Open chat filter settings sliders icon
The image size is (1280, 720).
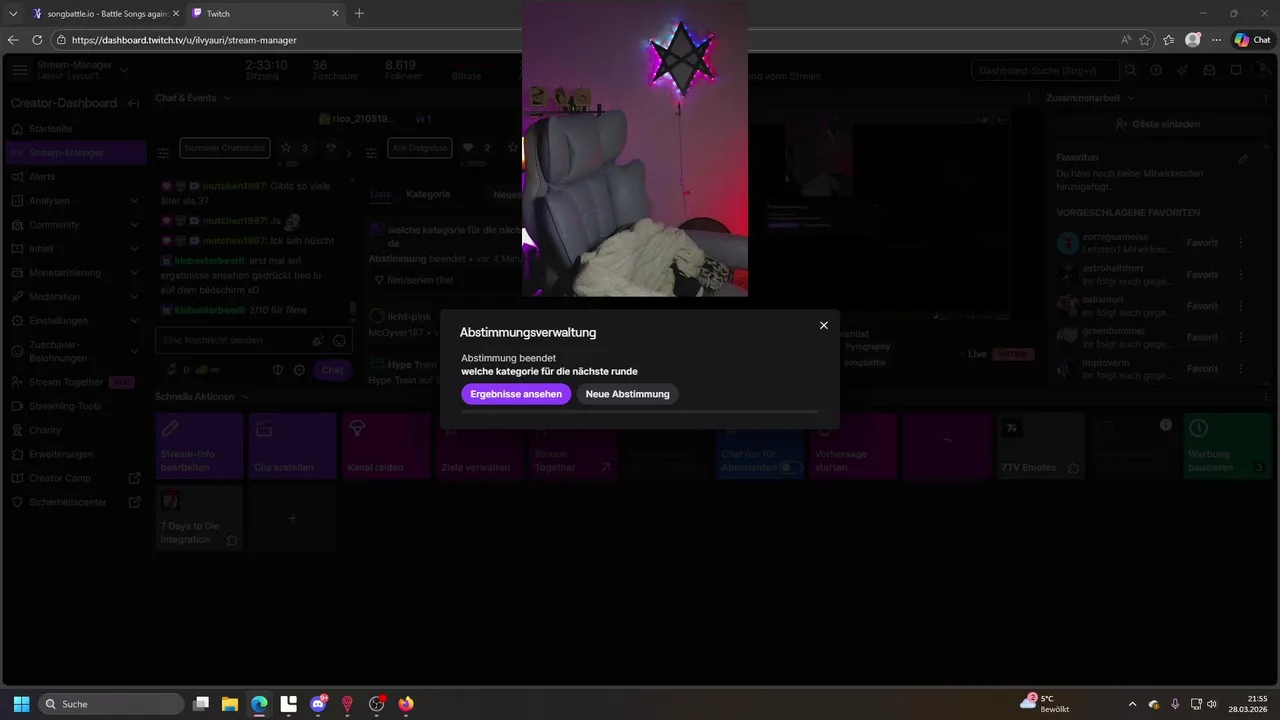163,153
